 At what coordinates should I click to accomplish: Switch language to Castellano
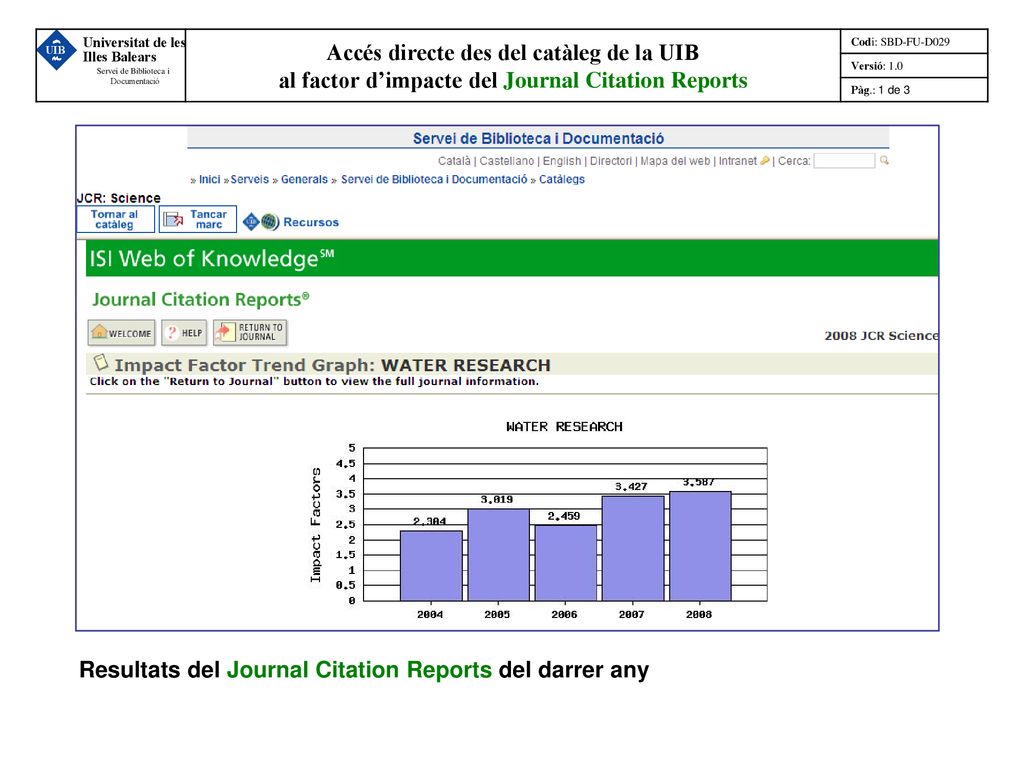pyautogui.click(x=507, y=161)
